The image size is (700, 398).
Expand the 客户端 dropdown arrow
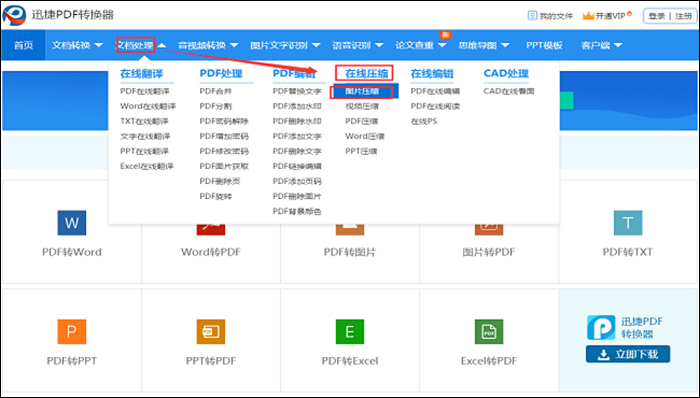pos(618,45)
